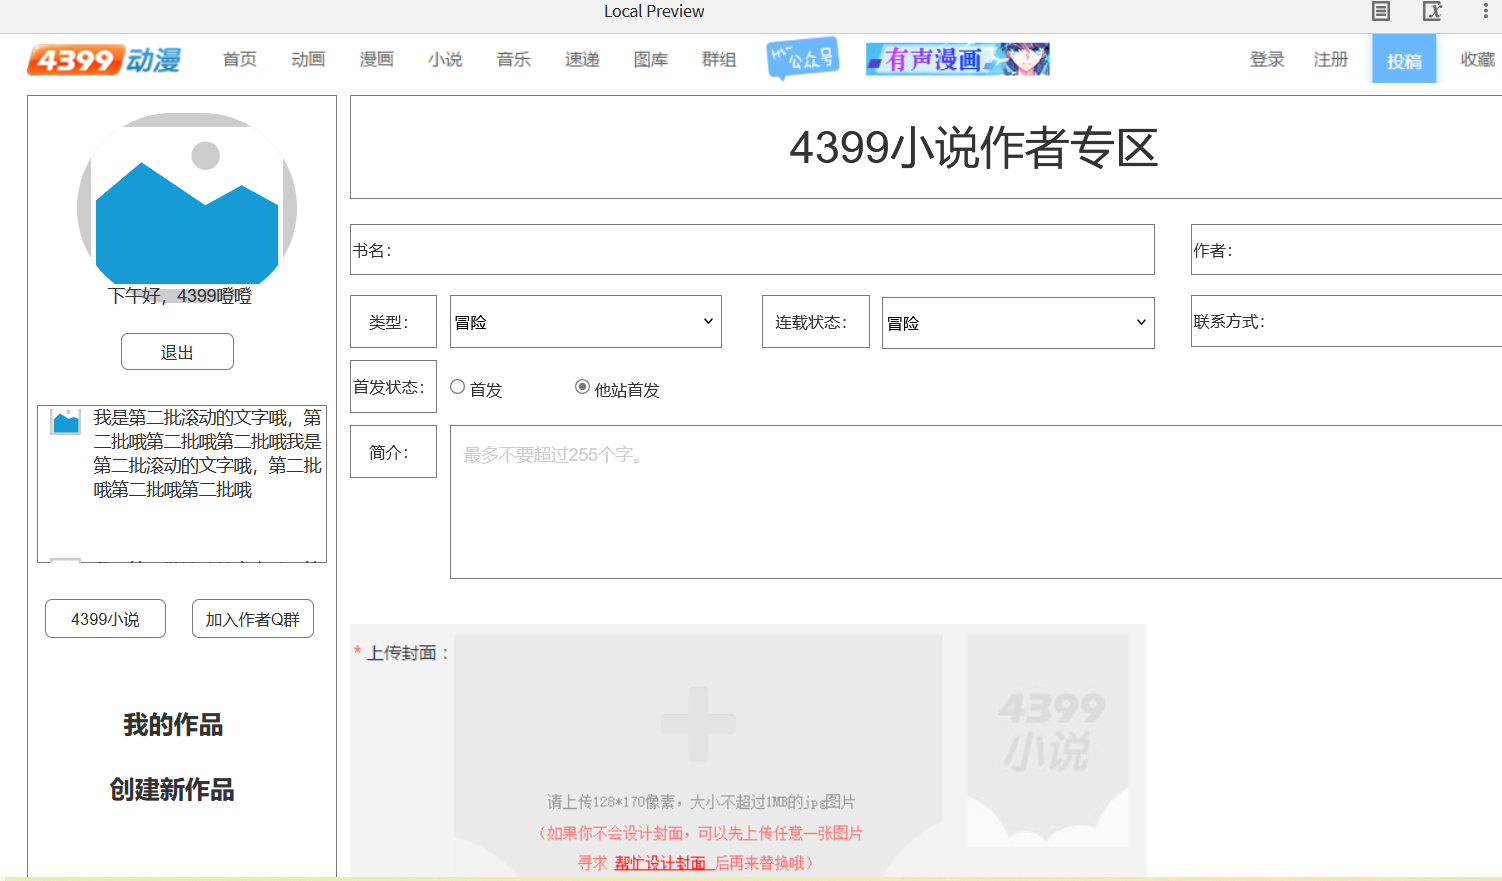The width and height of the screenshot is (1502, 881).
Task: Open the 类型 dropdown
Action: [x=586, y=322]
